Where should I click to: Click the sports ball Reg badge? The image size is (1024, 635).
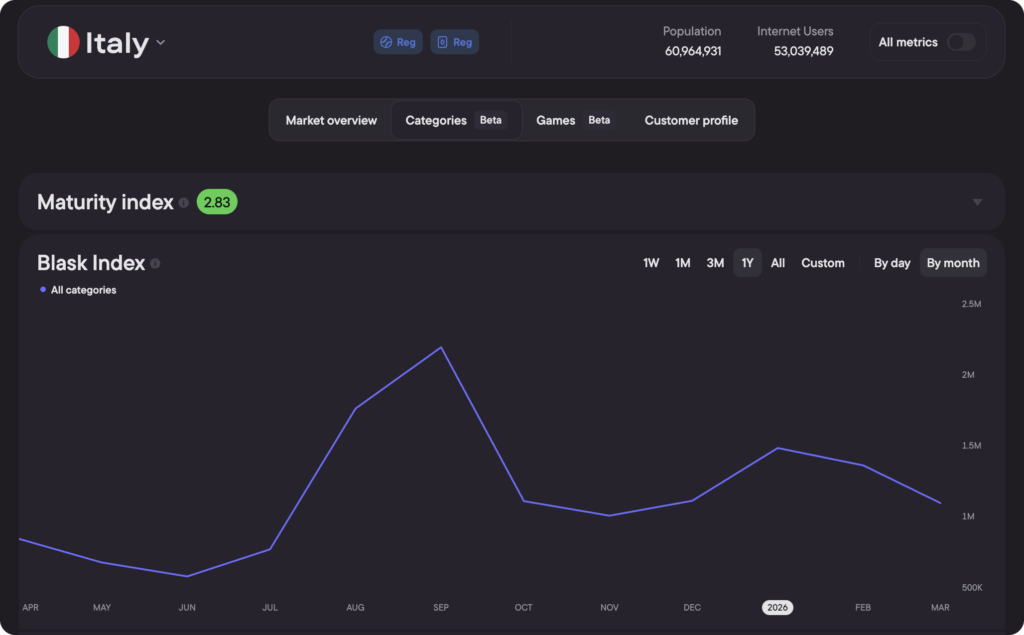(398, 42)
